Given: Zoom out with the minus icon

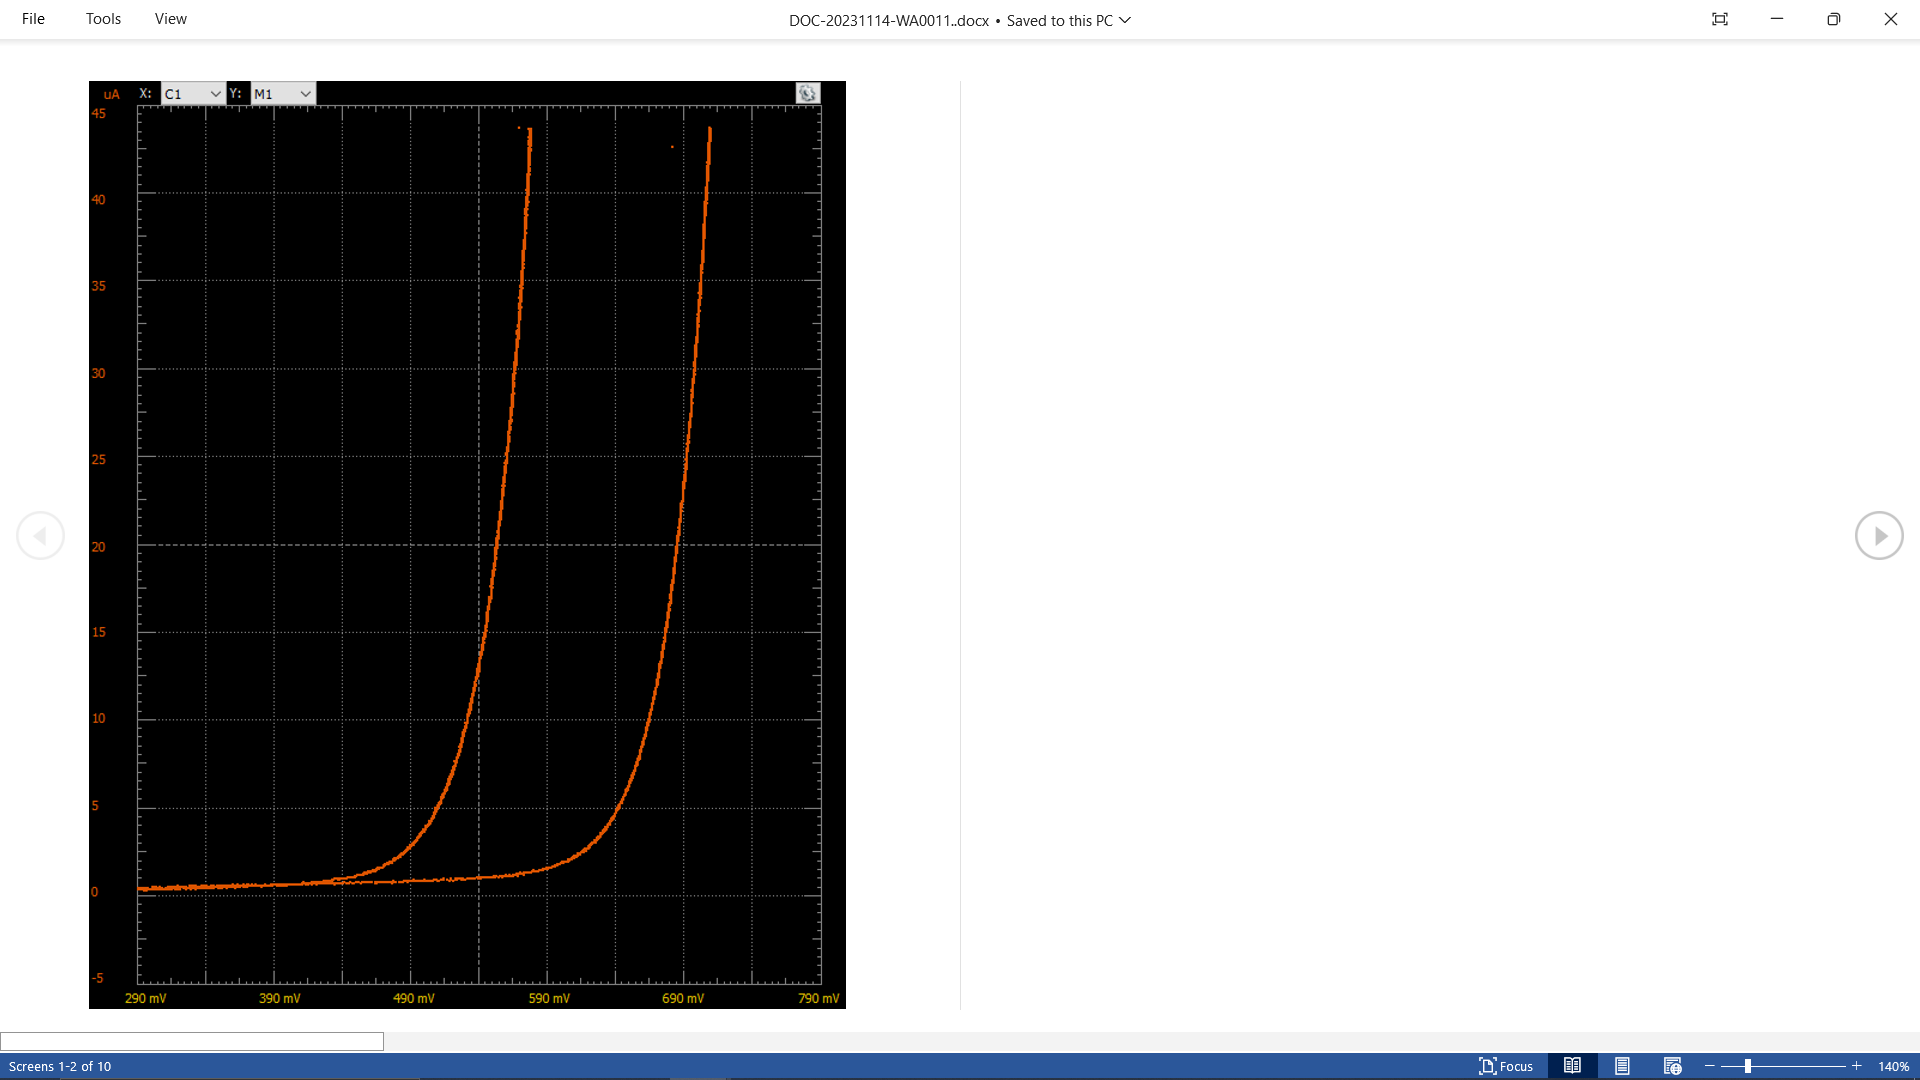Looking at the screenshot, I should (x=1710, y=1066).
